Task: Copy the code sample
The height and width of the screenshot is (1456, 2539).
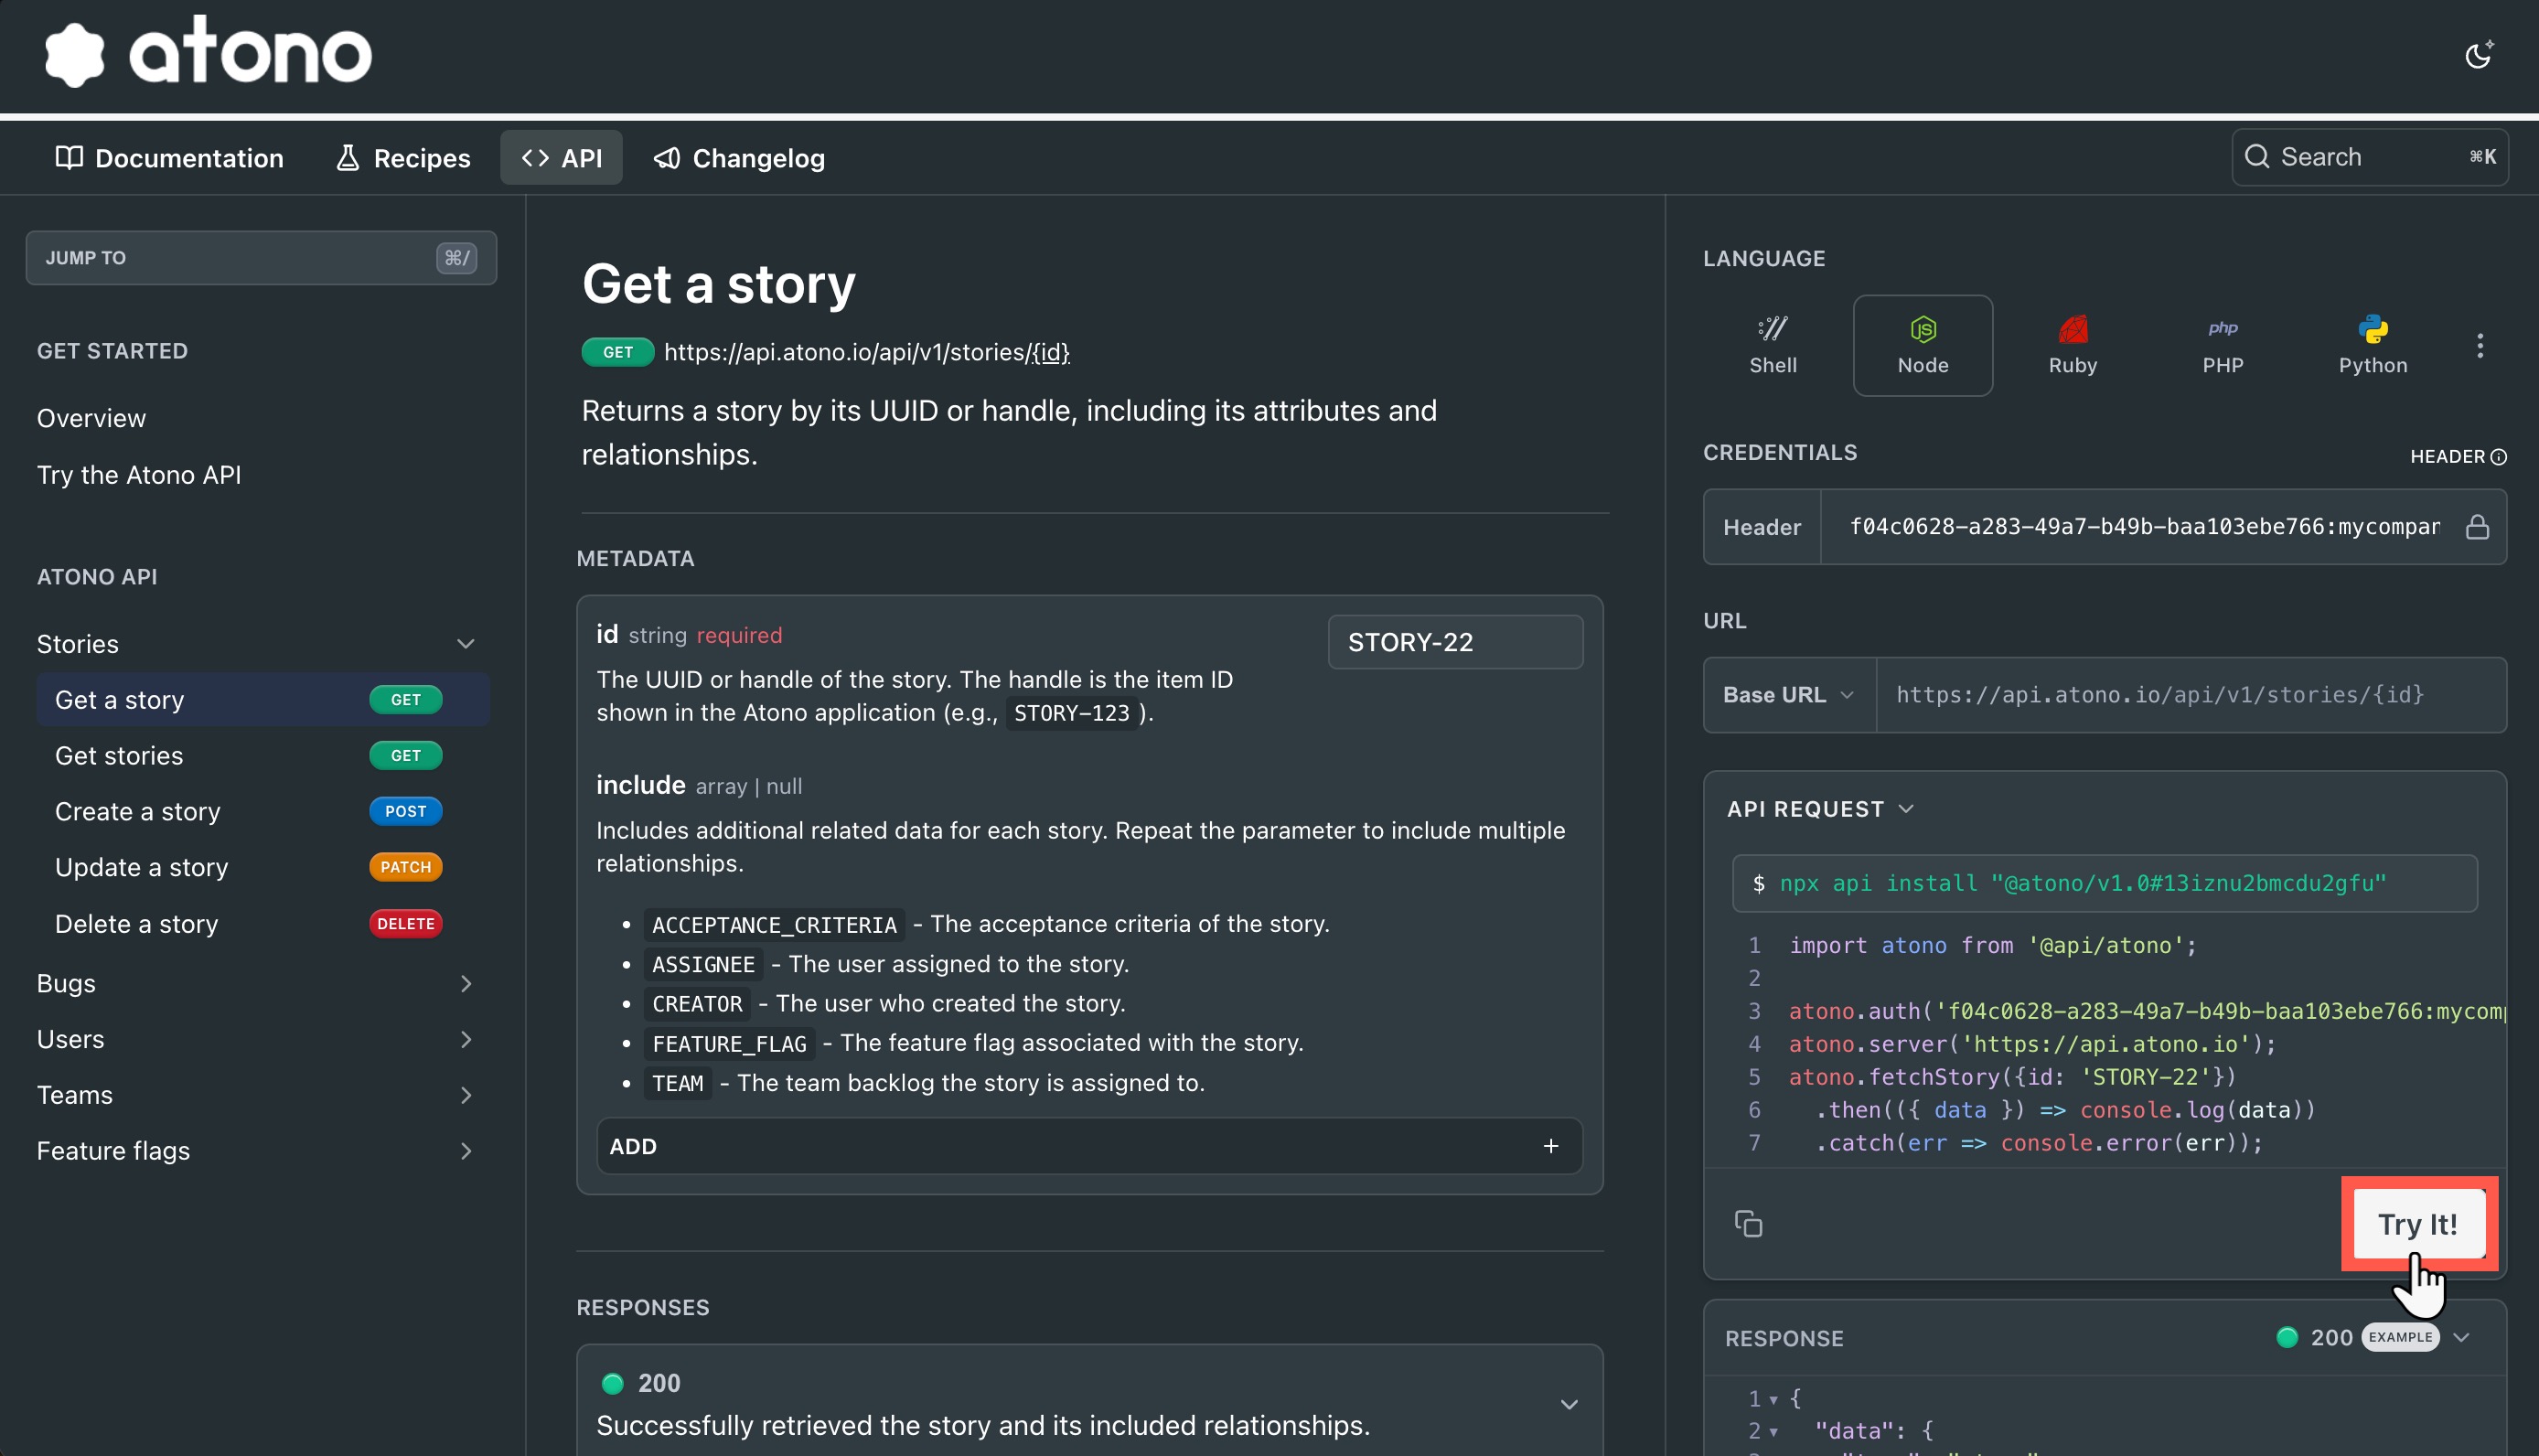Action: point(1748,1224)
